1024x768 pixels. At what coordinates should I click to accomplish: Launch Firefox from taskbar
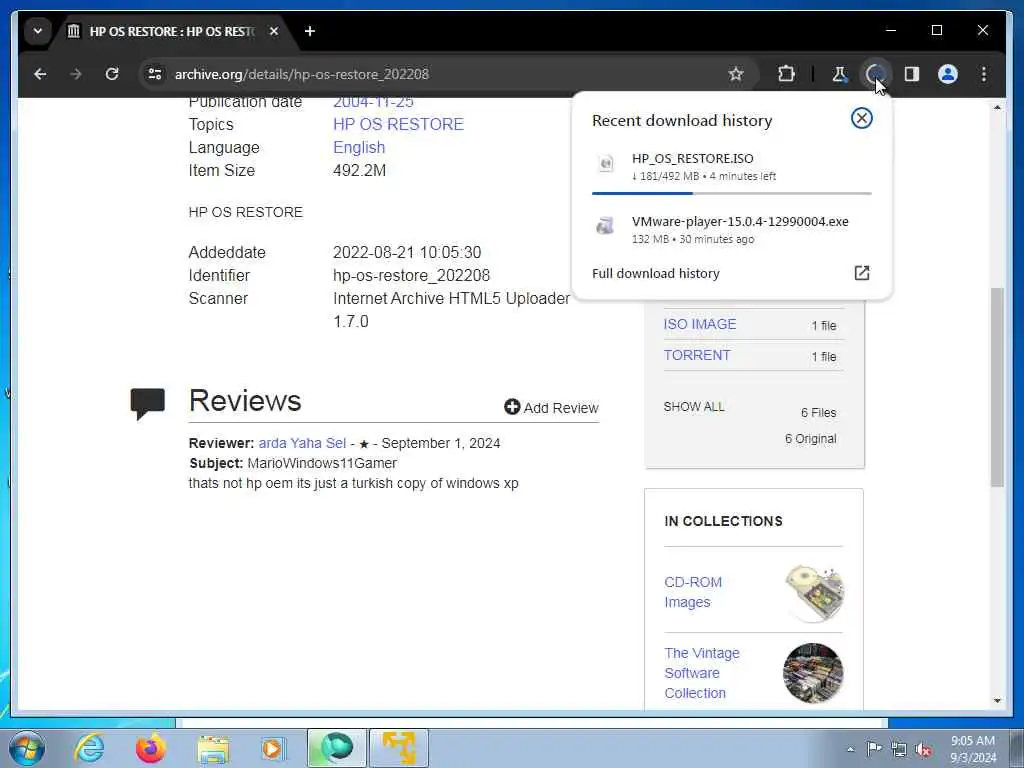151,748
